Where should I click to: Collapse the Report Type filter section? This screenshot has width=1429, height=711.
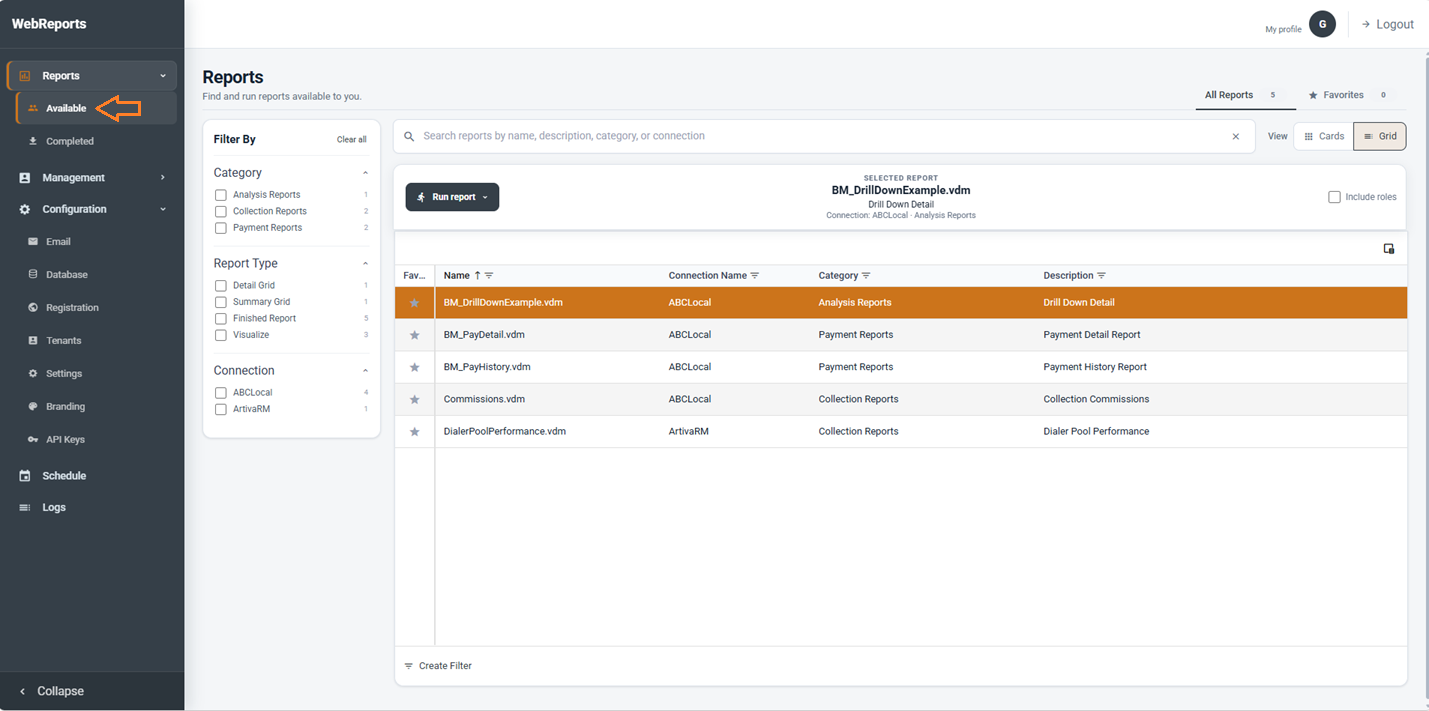click(365, 264)
